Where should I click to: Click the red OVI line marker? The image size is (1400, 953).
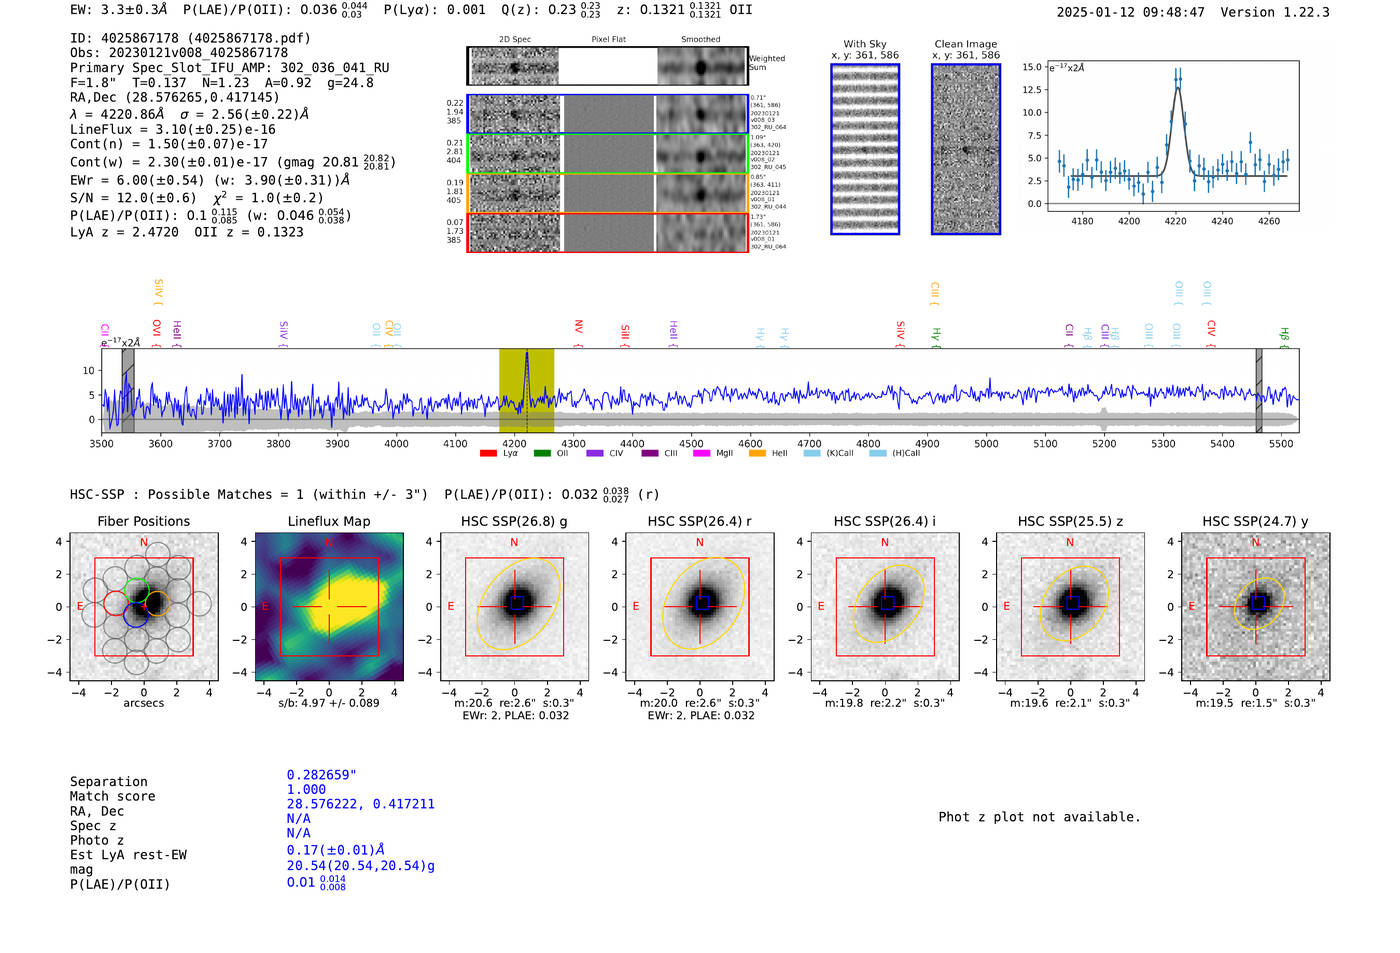point(156,333)
